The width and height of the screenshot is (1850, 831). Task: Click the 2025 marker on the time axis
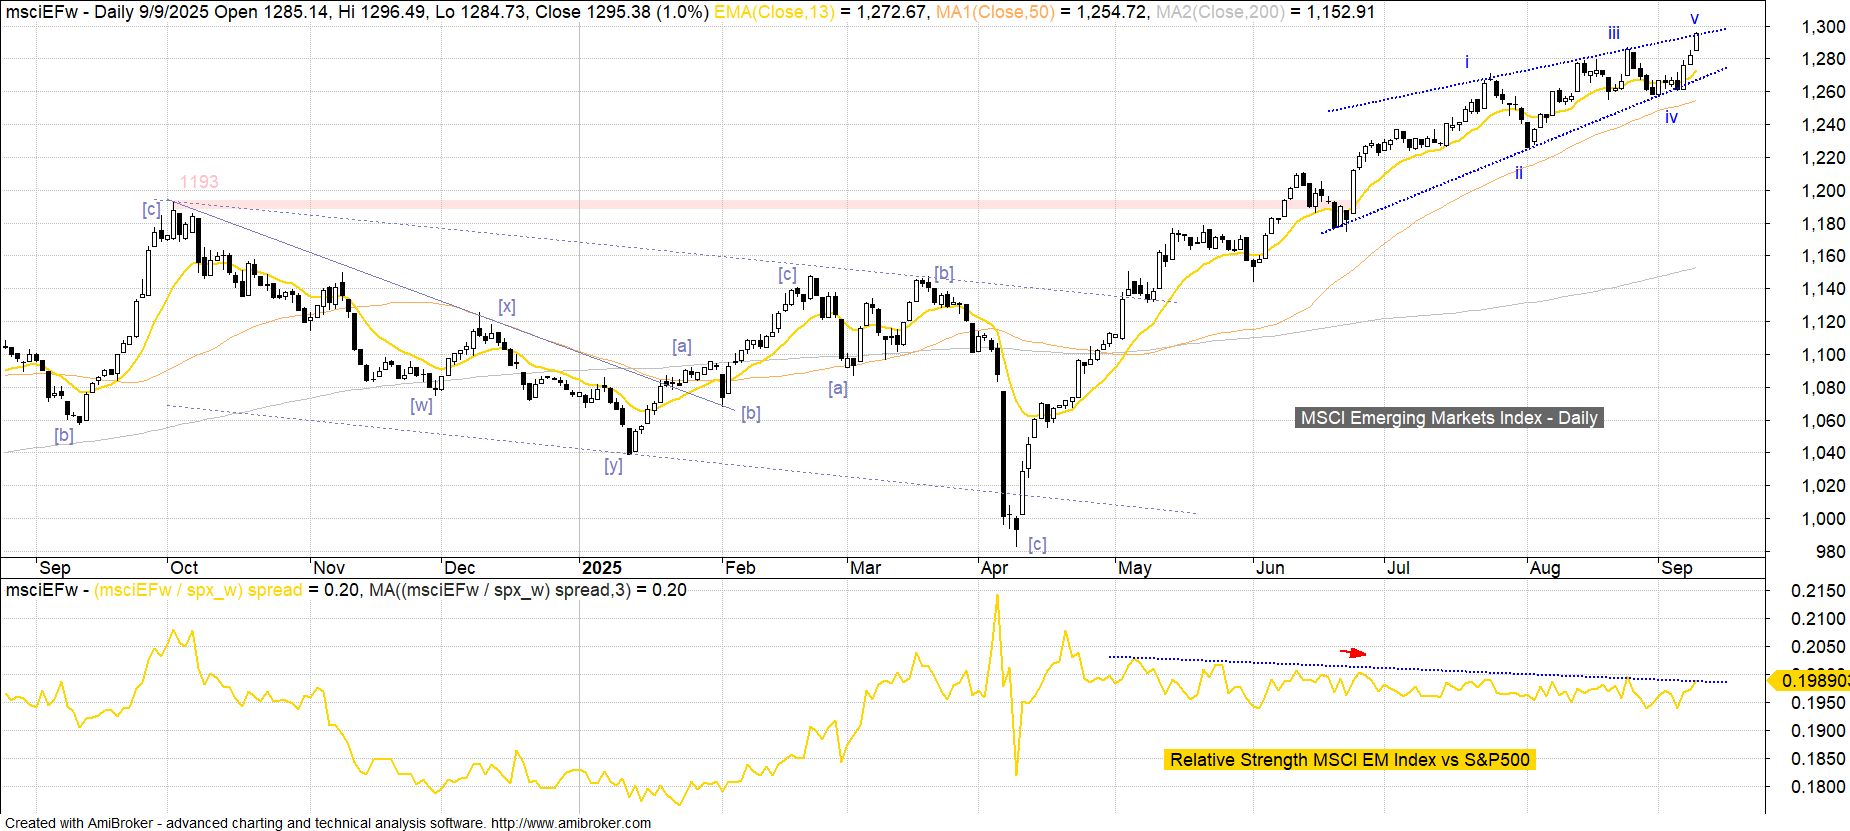[602, 567]
